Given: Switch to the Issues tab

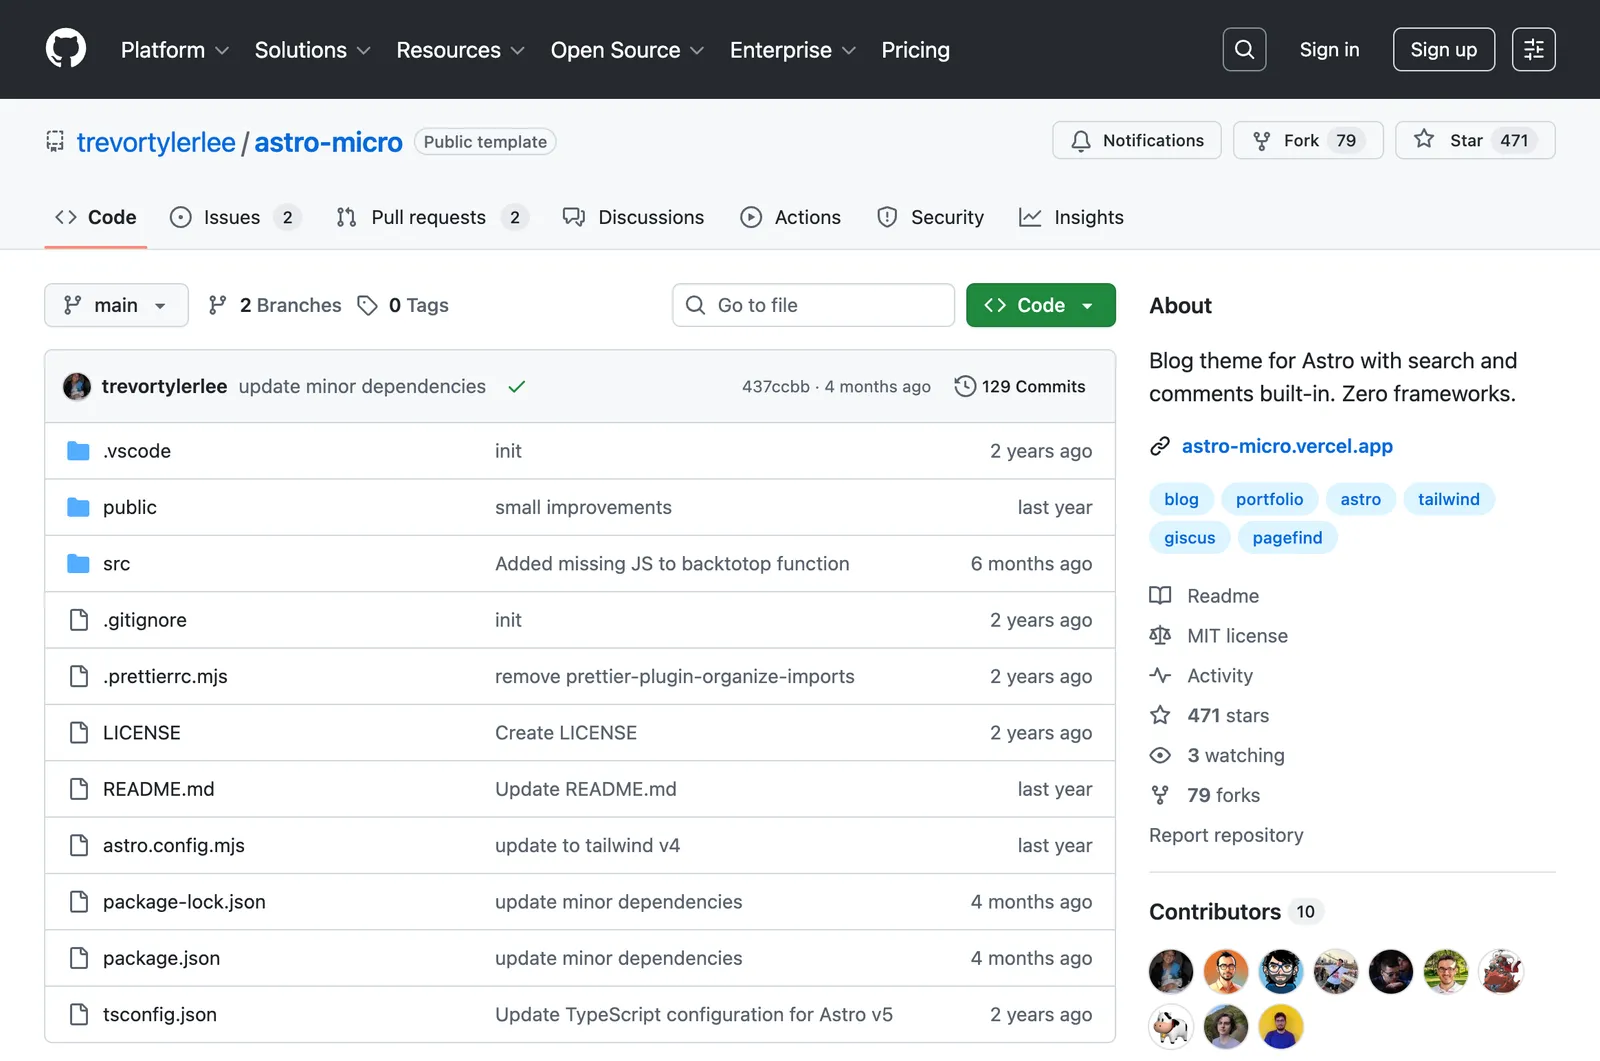Looking at the screenshot, I should pyautogui.click(x=236, y=217).
